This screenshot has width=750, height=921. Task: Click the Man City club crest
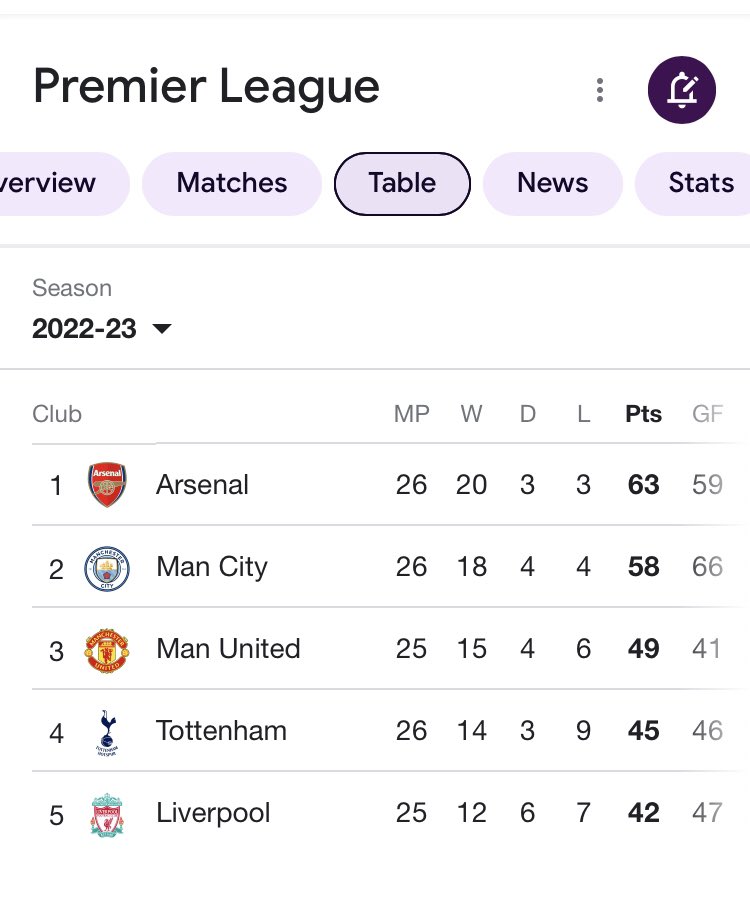point(107,567)
